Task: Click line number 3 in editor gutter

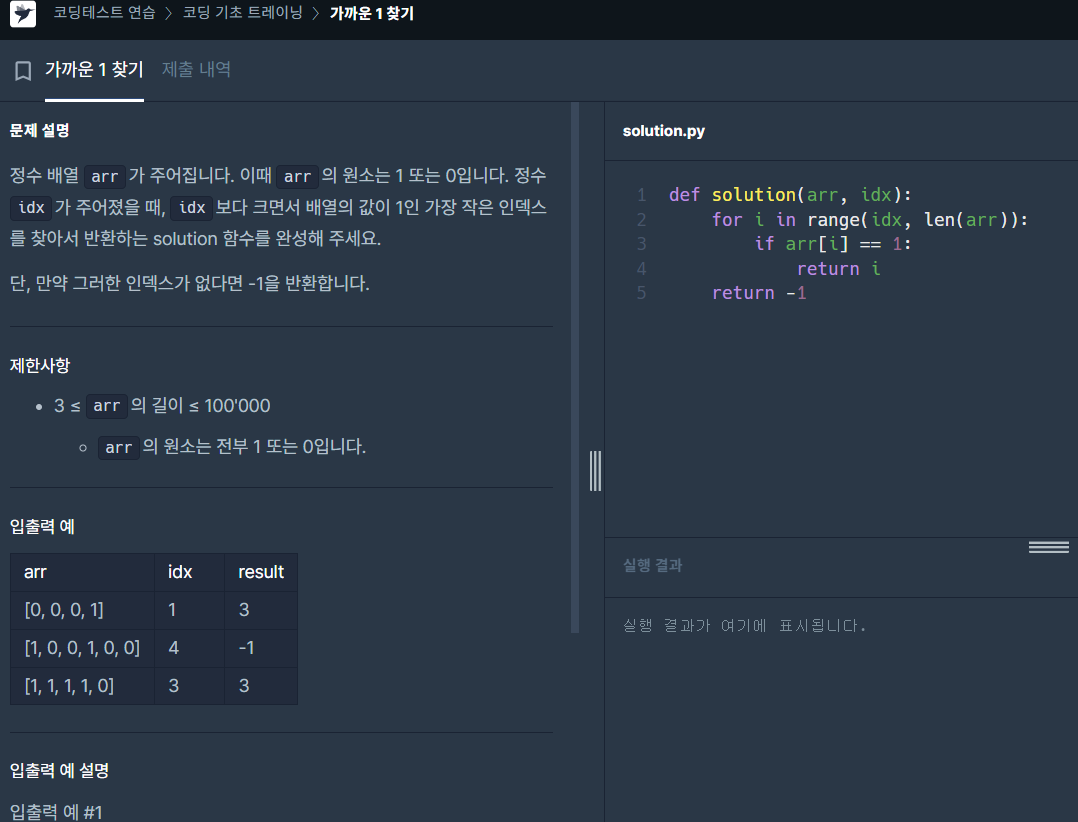Action: tap(641, 244)
